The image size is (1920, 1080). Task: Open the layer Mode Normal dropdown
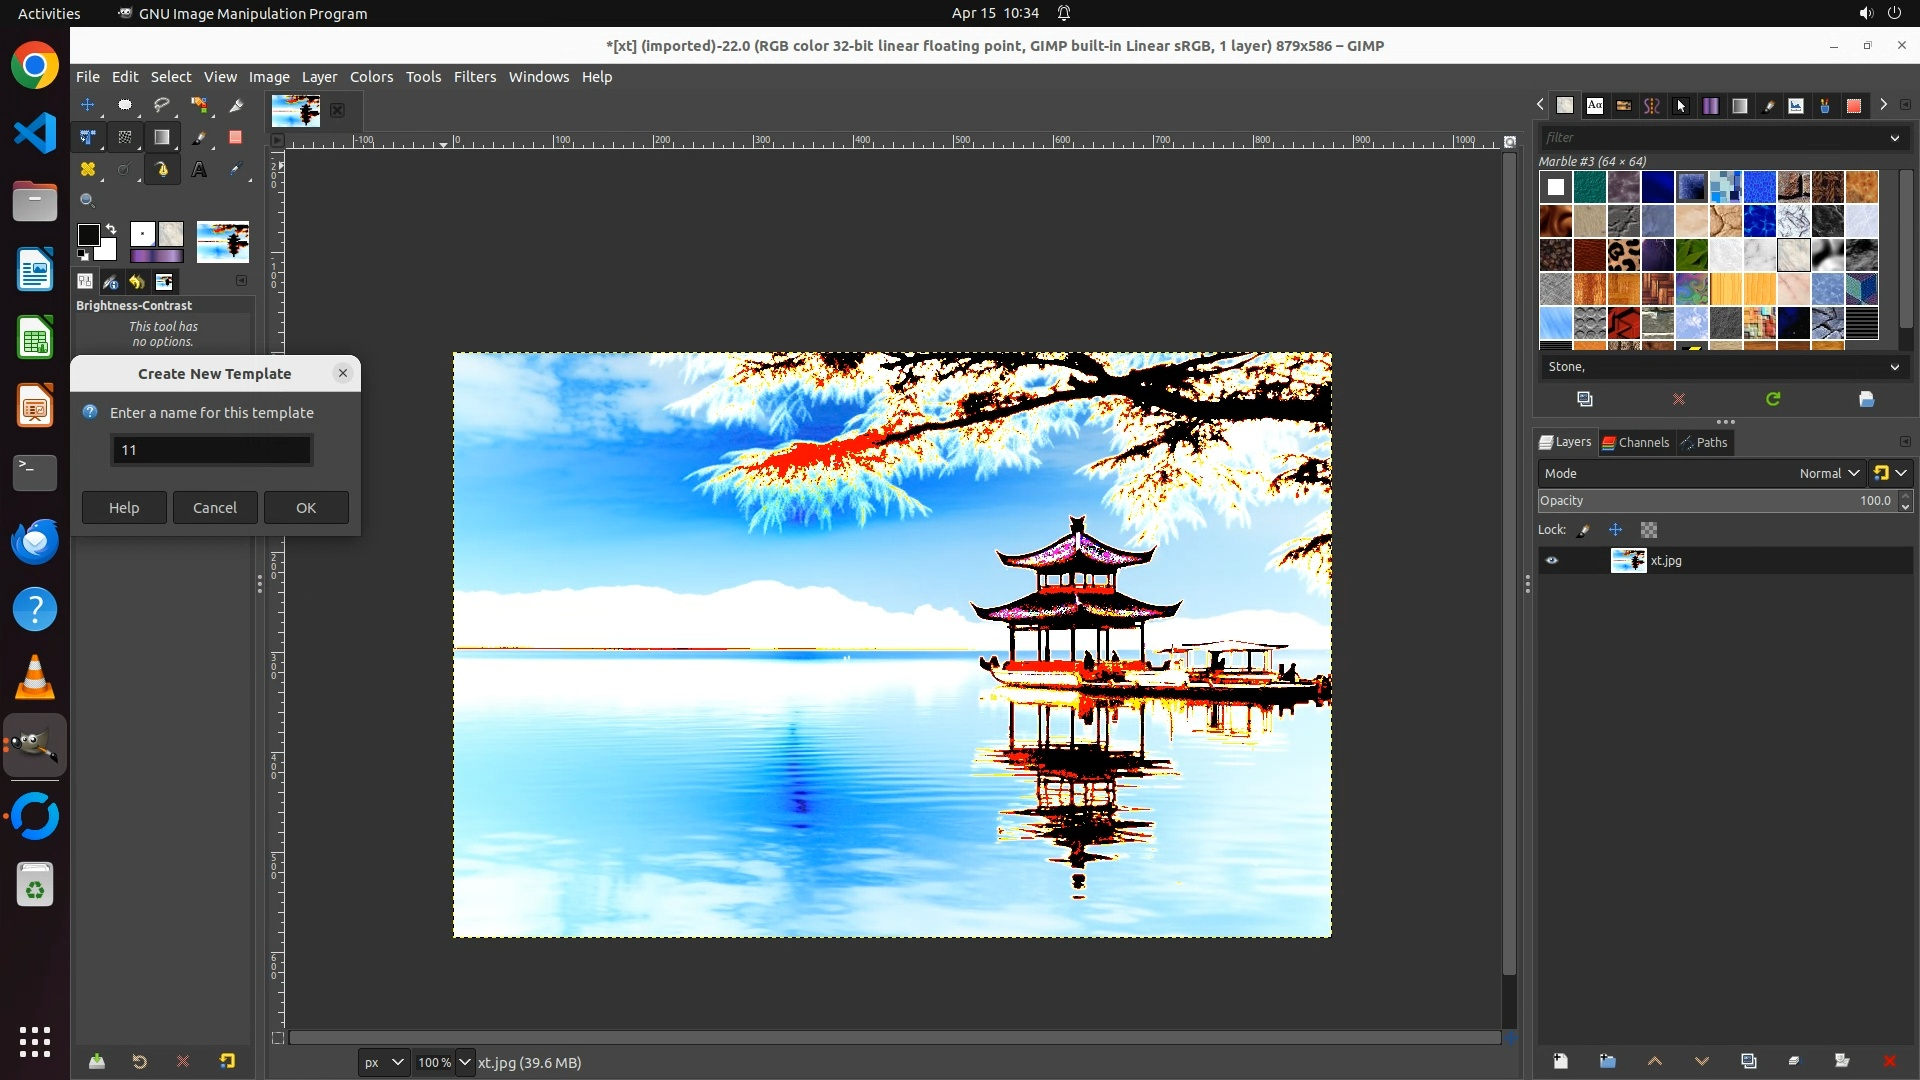[1828, 474]
